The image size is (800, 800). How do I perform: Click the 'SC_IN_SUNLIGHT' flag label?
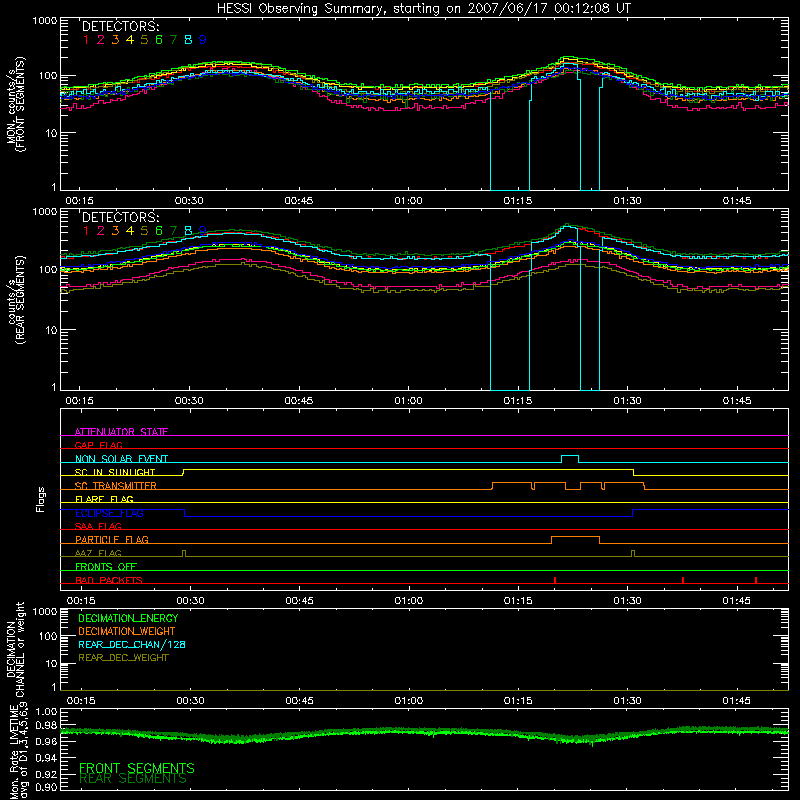tap(115, 472)
